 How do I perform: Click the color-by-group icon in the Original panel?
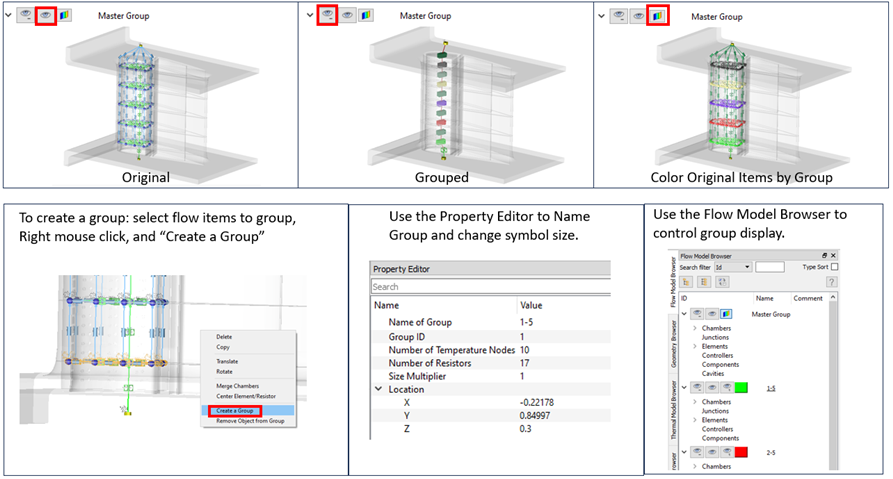[x=64, y=16]
